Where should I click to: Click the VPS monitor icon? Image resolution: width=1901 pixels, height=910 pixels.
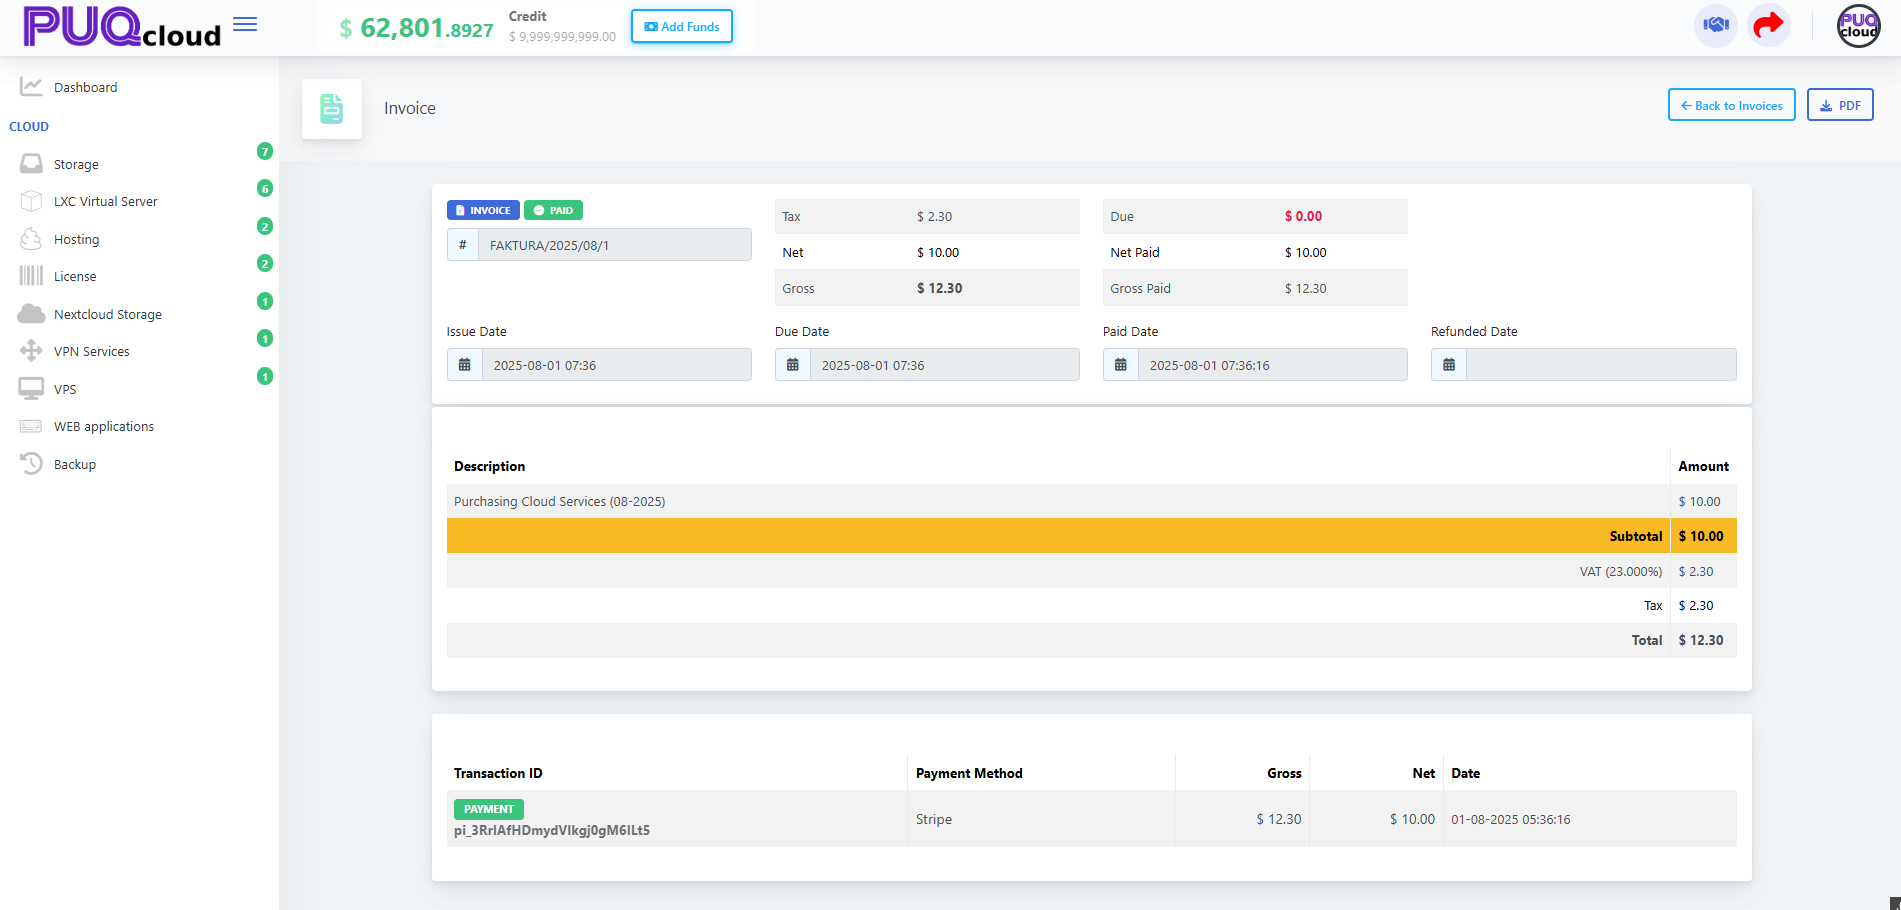tap(31, 388)
